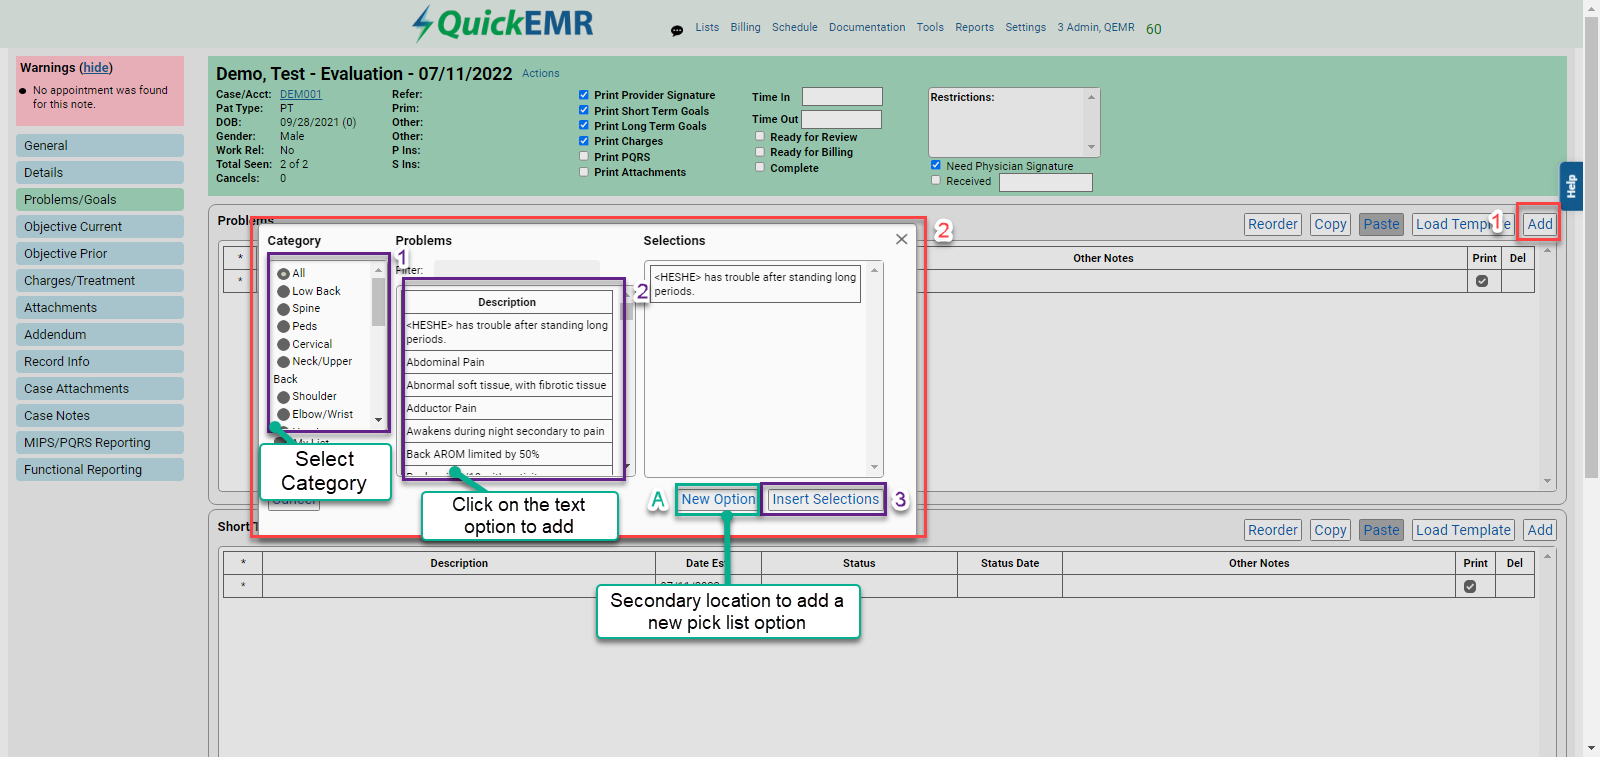1600x757 pixels.
Task: Open the Tools menu
Action: point(930,27)
